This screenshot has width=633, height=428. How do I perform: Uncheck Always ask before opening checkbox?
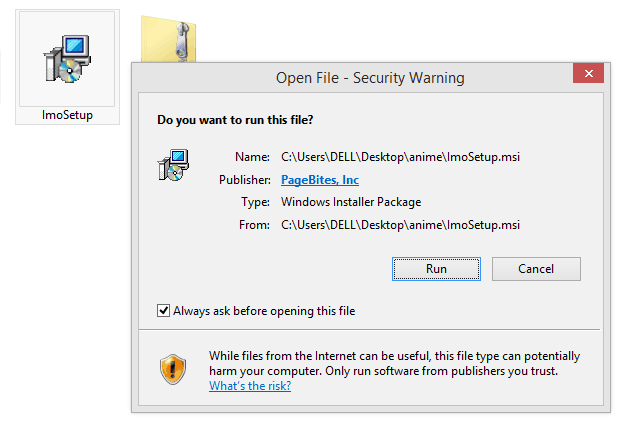163,311
